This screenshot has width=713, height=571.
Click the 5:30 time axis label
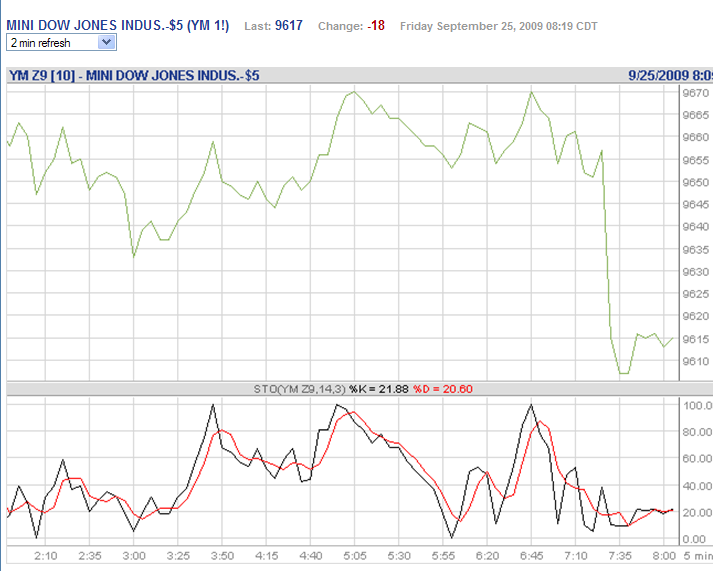[399, 556]
